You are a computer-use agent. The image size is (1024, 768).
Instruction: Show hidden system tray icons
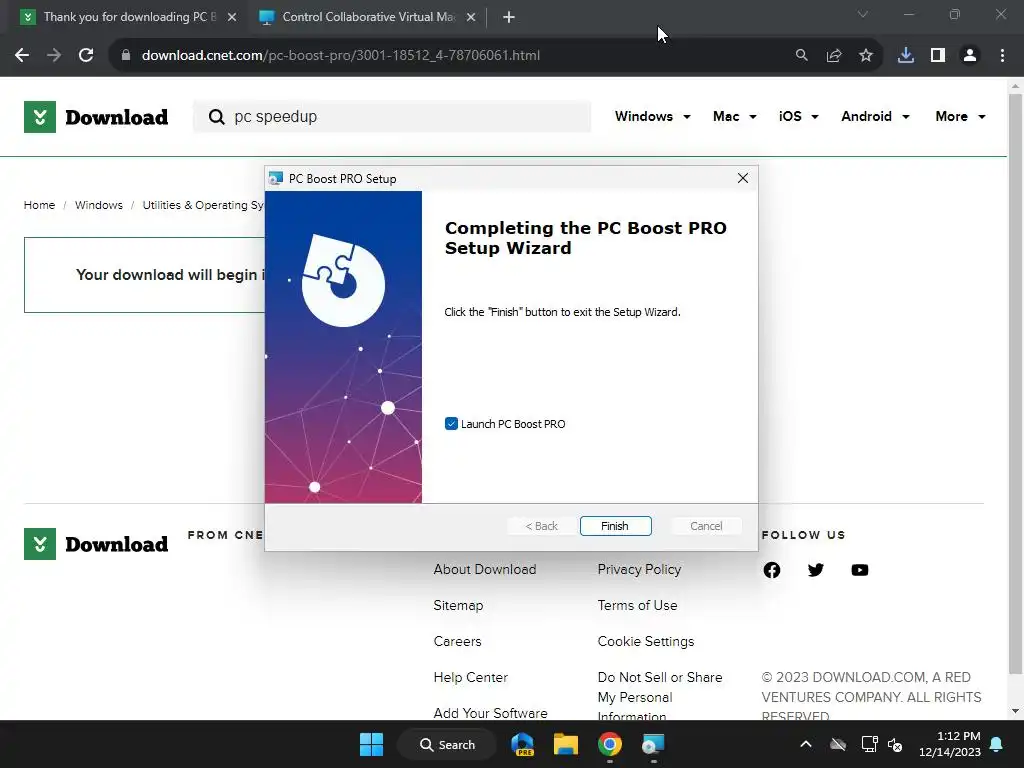pos(806,744)
